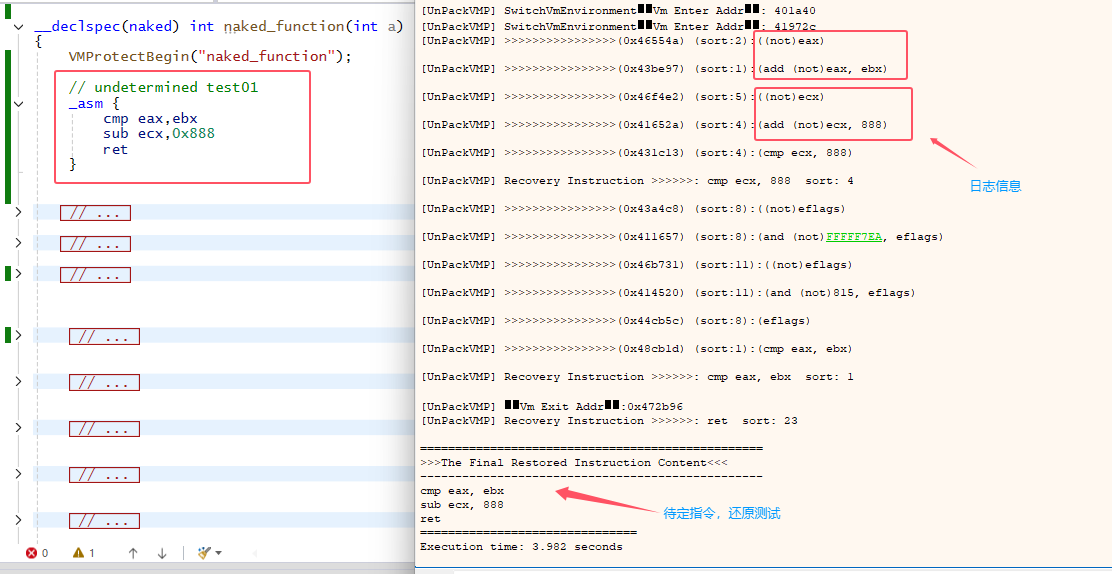Collapse the naked_function declaration block

coord(19,27)
